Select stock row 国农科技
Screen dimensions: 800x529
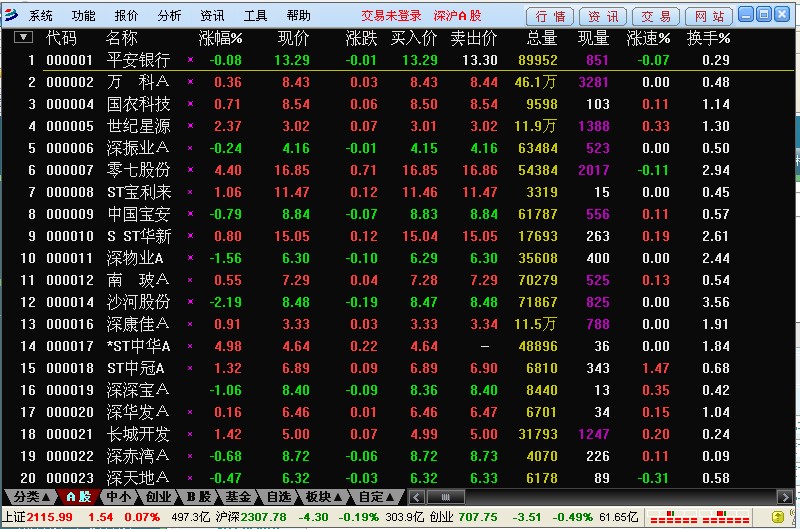pos(398,104)
